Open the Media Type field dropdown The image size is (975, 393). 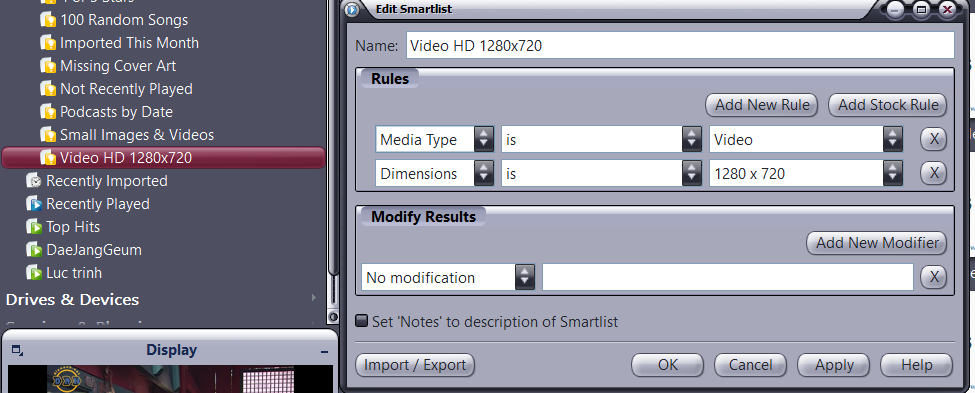tap(484, 140)
